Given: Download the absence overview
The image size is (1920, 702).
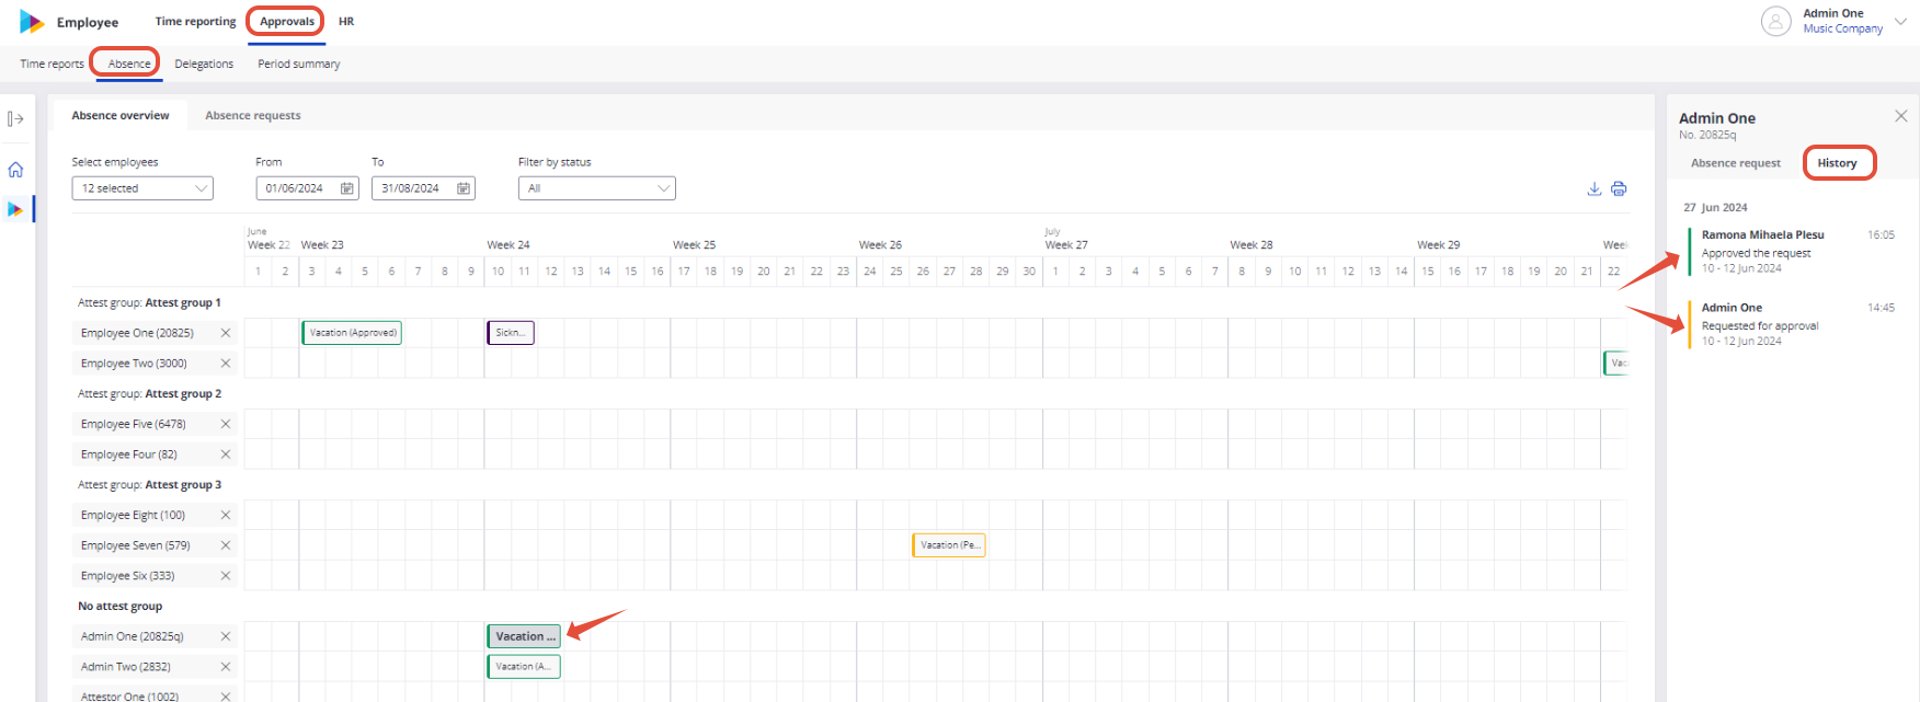Looking at the screenshot, I should (1594, 188).
